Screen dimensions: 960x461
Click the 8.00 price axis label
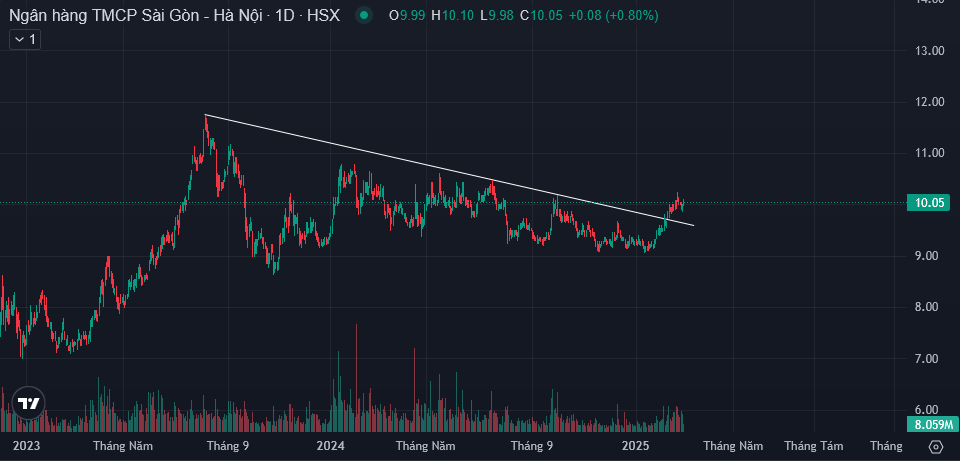(x=928, y=307)
